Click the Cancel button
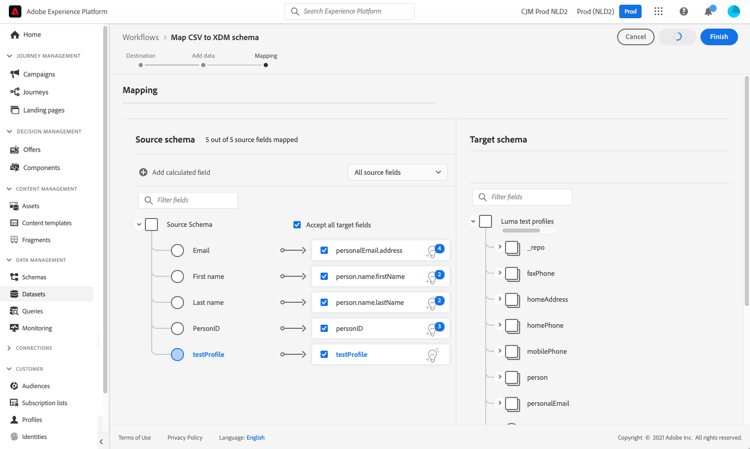The width and height of the screenshot is (750, 449). pos(635,37)
